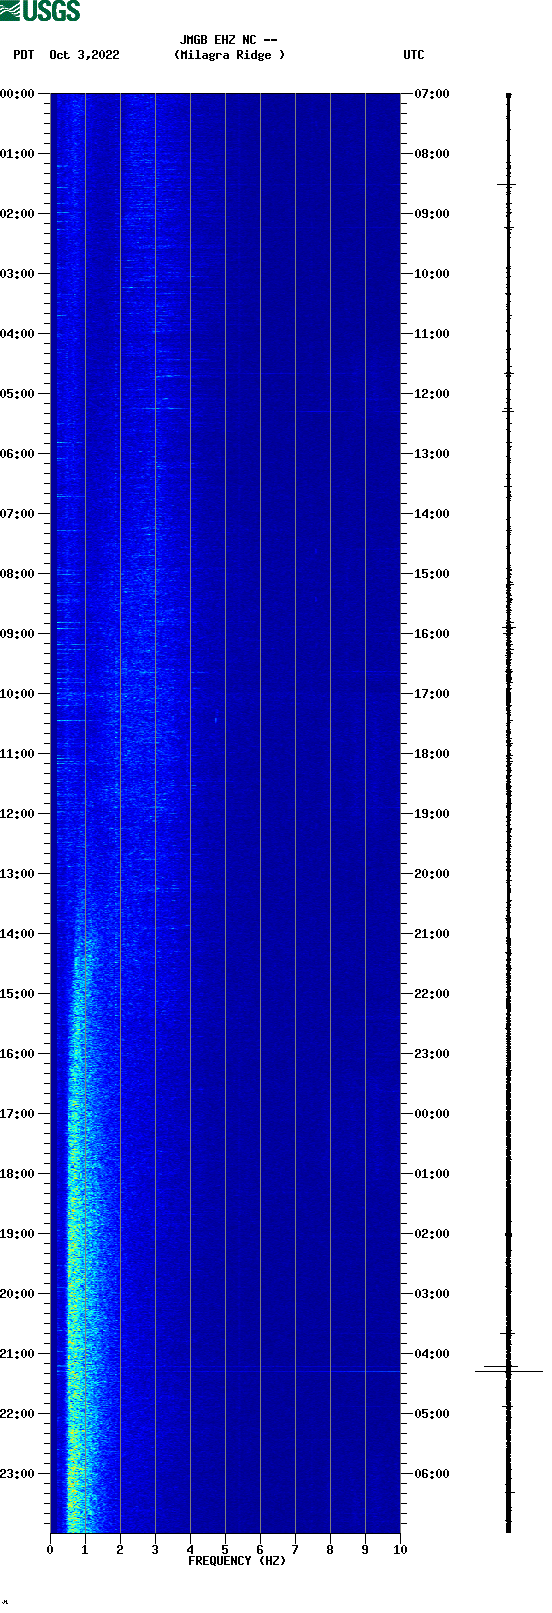552x1613 pixels.
Task: Click the 15:00 PDT time label
Action: [17, 994]
